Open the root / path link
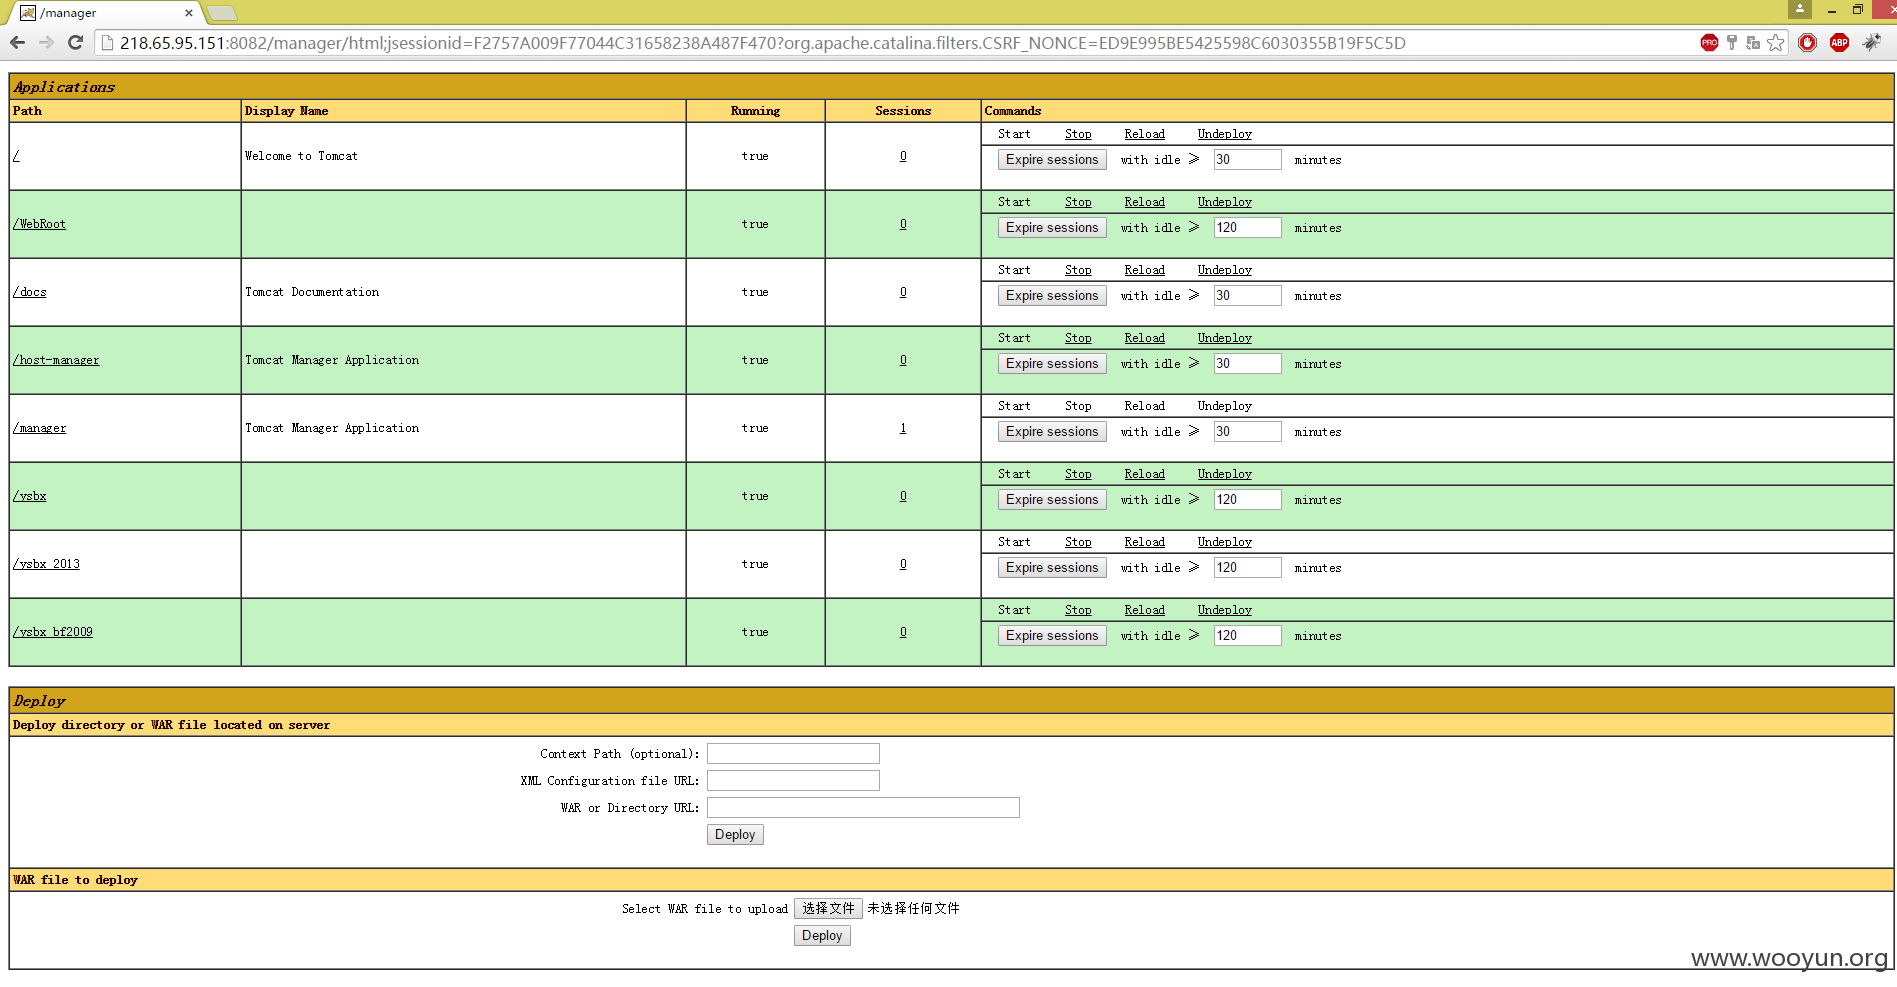 point(16,156)
